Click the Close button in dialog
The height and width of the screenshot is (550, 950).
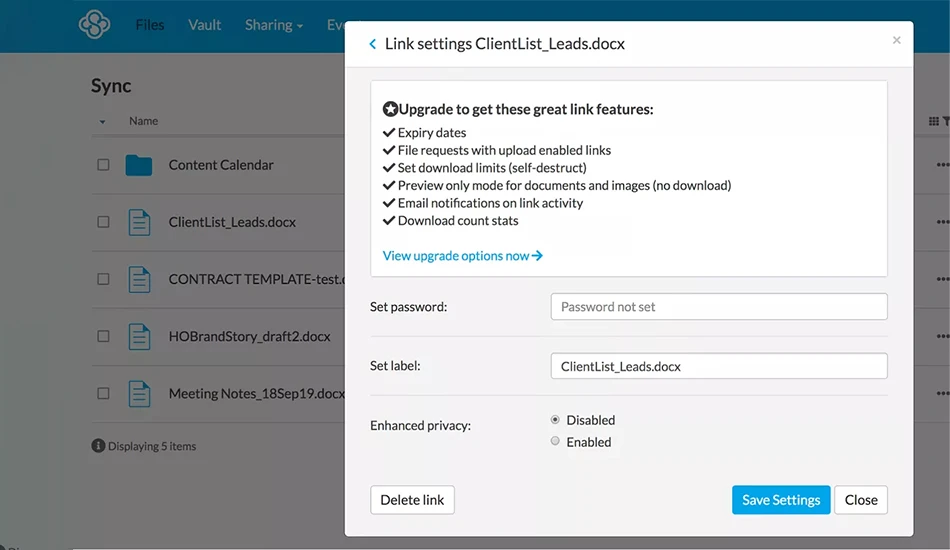(x=861, y=500)
